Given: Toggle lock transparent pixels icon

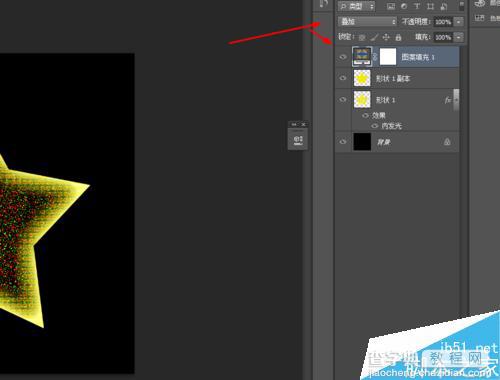Looking at the screenshot, I should [362, 37].
